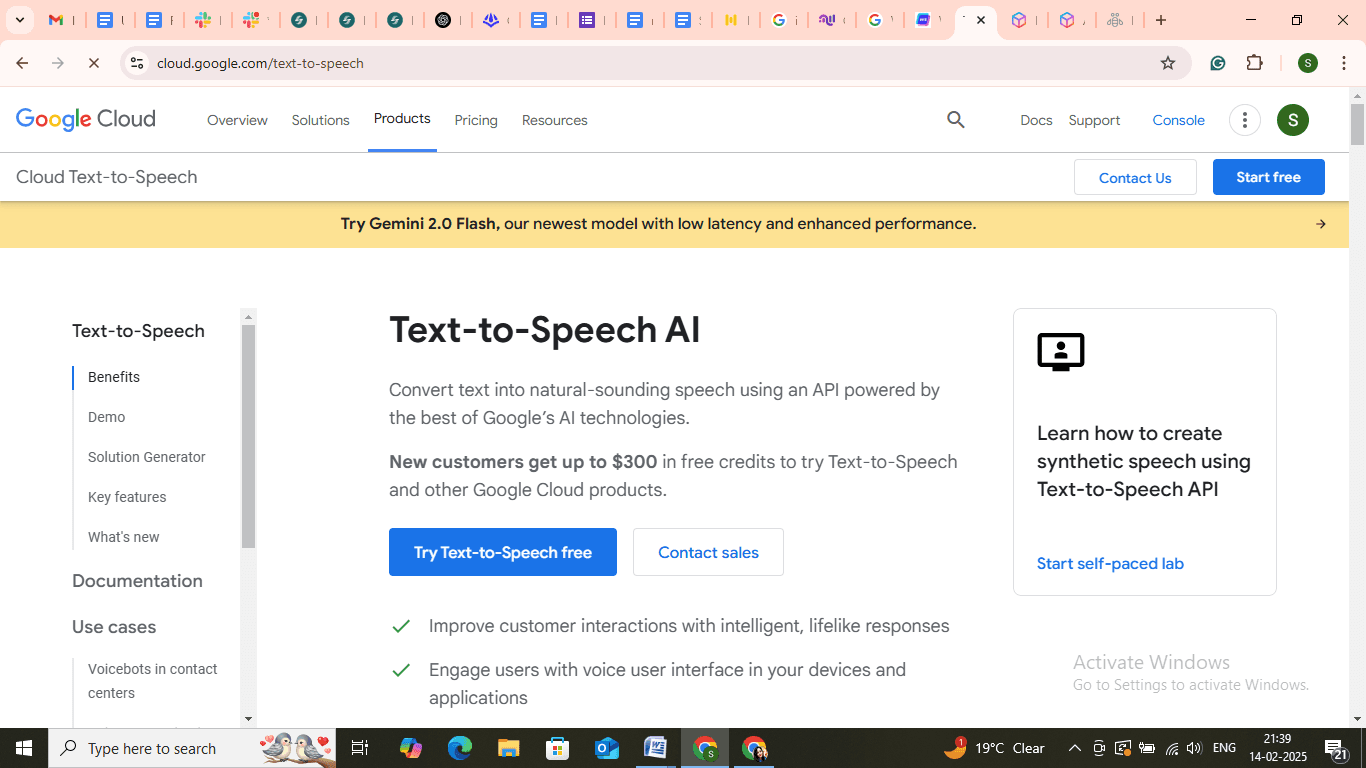Click the Cloud Text-to-Speech page title
Viewport: 1366px width, 768px height.
click(107, 177)
